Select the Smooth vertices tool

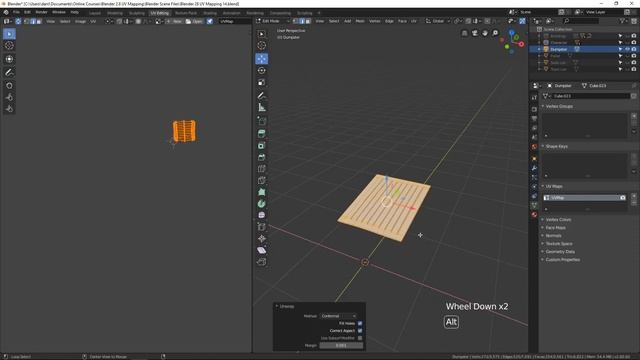[262, 215]
